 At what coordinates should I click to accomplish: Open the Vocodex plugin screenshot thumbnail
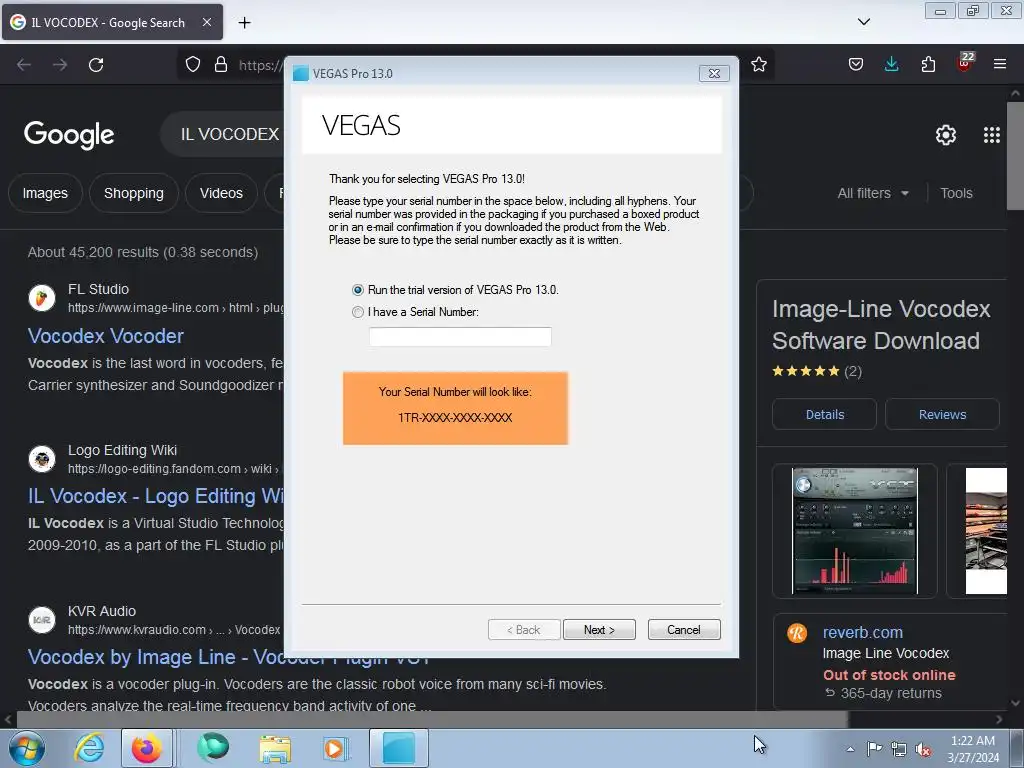point(855,531)
